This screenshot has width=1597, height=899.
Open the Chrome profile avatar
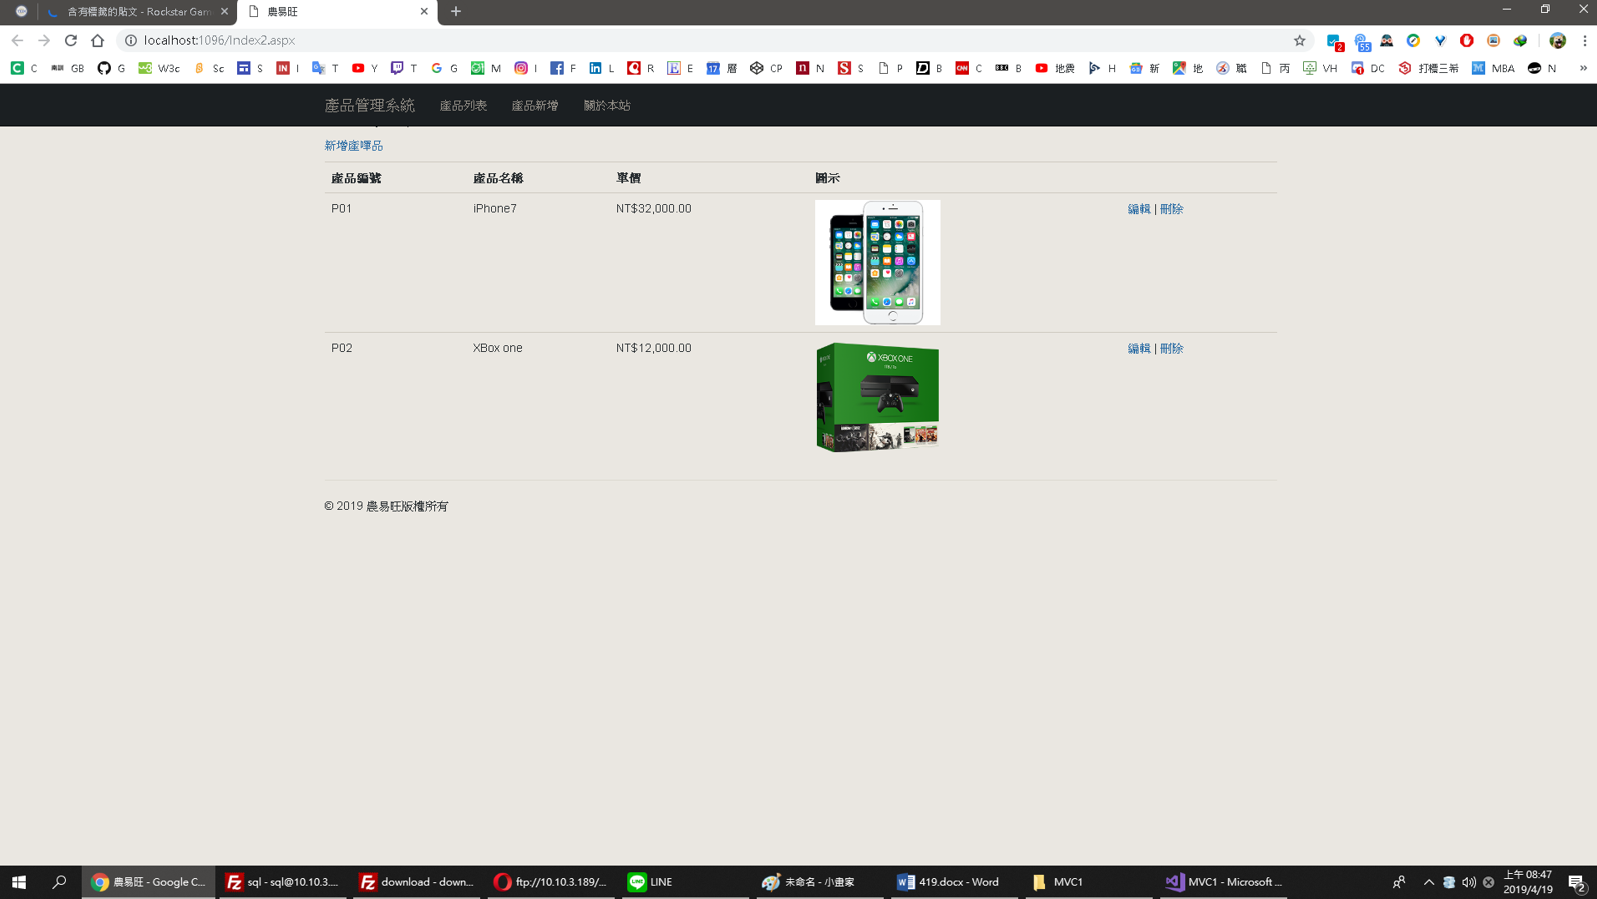(x=1557, y=40)
